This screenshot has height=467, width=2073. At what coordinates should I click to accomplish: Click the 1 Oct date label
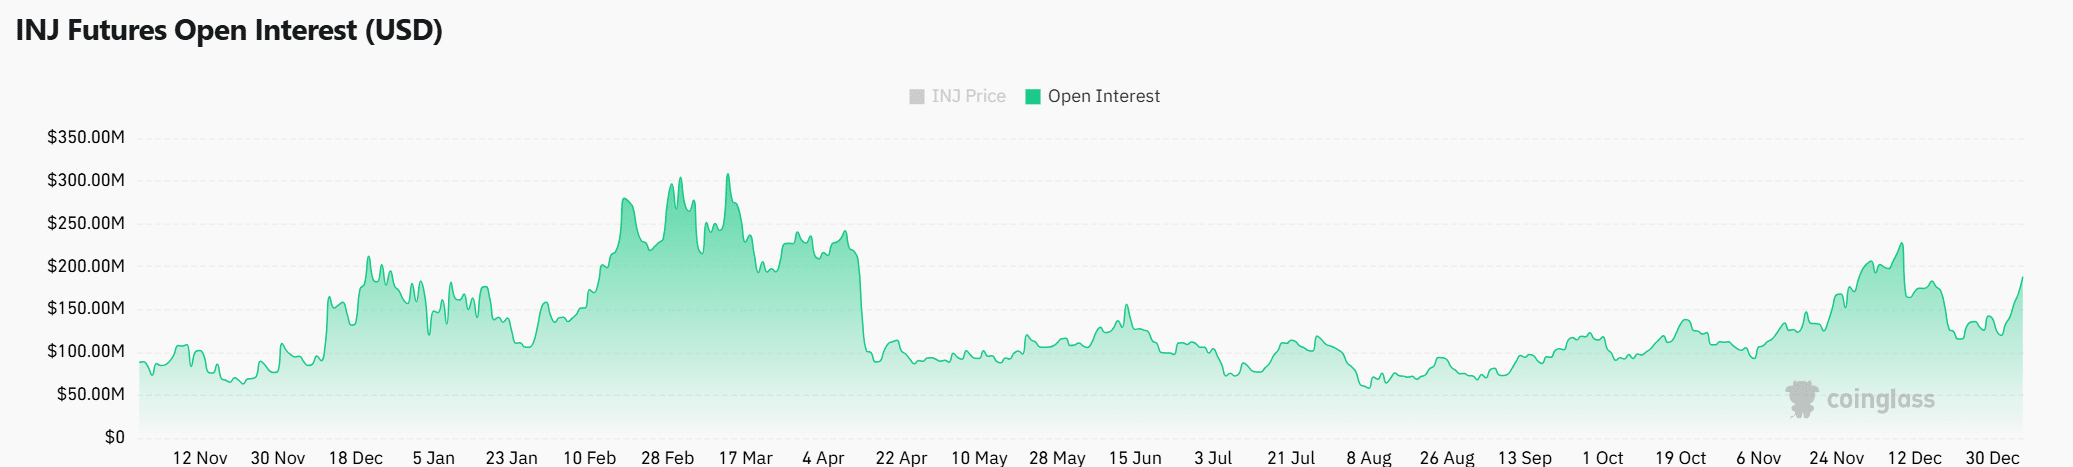pyautogui.click(x=1602, y=457)
